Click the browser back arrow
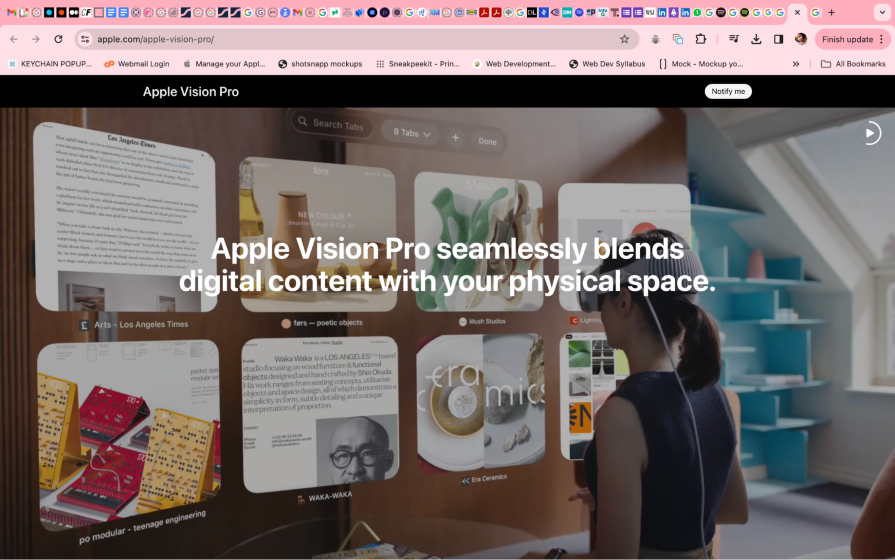Screen dimensions: 895x560 (x=13, y=39)
